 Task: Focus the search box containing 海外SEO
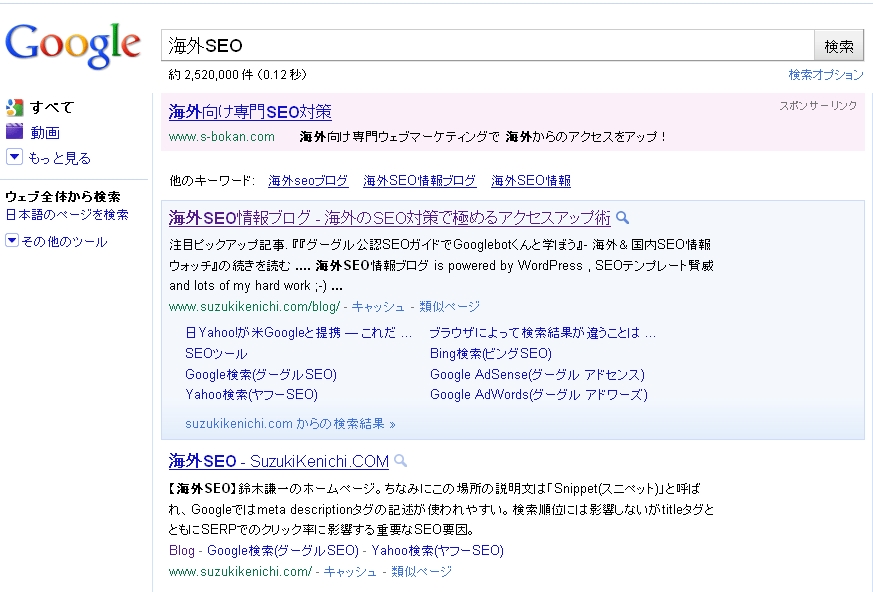pos(488,45)
